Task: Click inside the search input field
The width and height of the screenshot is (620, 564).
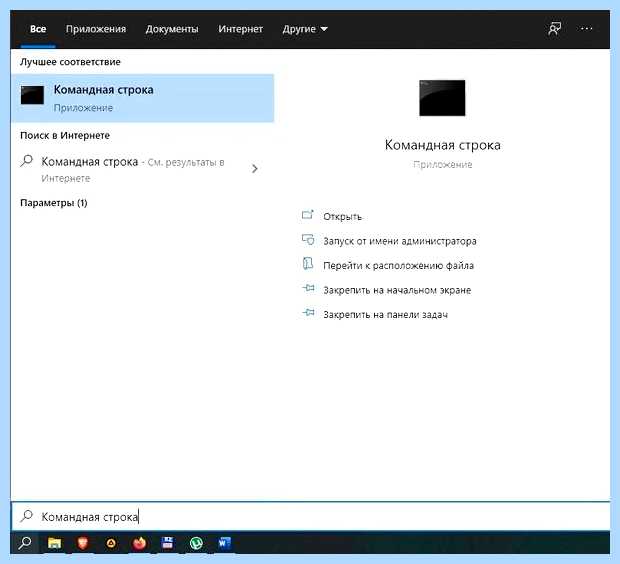Action: pyautogui.click(x=311, y=516)
